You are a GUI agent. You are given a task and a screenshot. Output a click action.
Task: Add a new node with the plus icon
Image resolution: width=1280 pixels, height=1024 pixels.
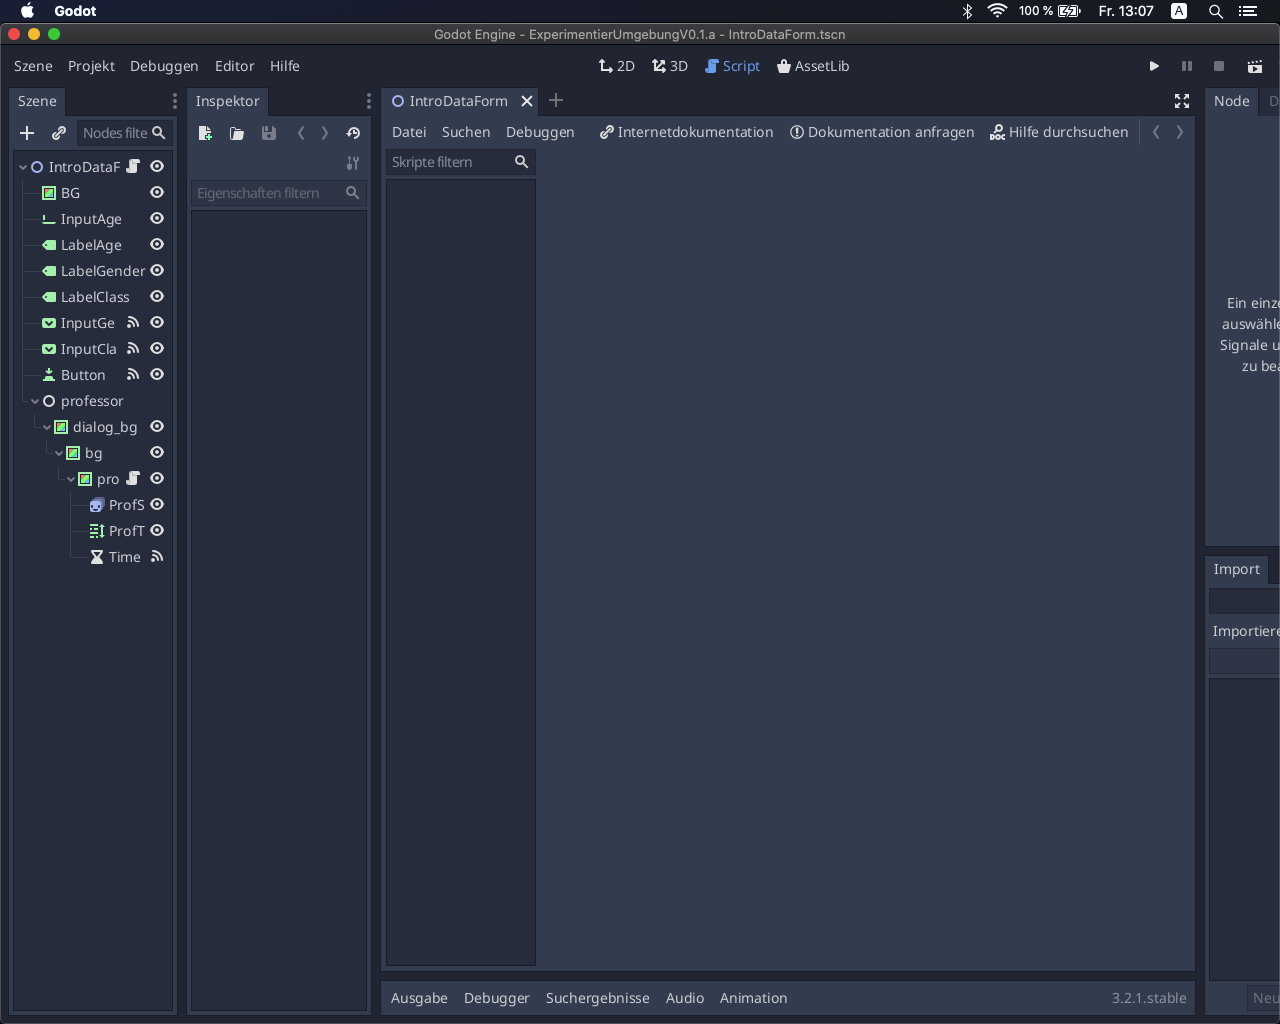[27, 132]
